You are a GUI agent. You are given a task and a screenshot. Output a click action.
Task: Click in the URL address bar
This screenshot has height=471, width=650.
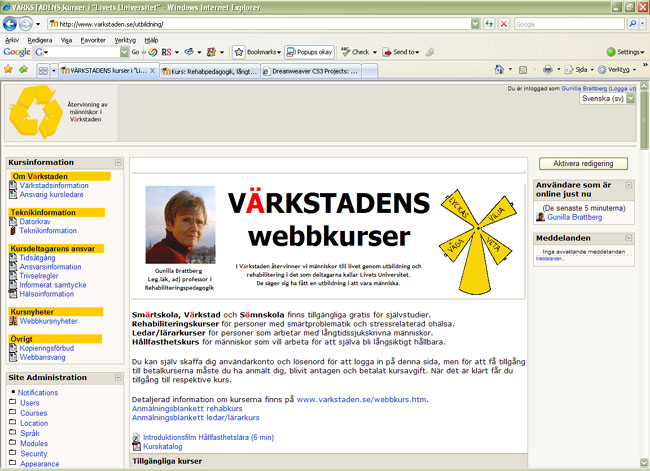(x=259, y=24)
